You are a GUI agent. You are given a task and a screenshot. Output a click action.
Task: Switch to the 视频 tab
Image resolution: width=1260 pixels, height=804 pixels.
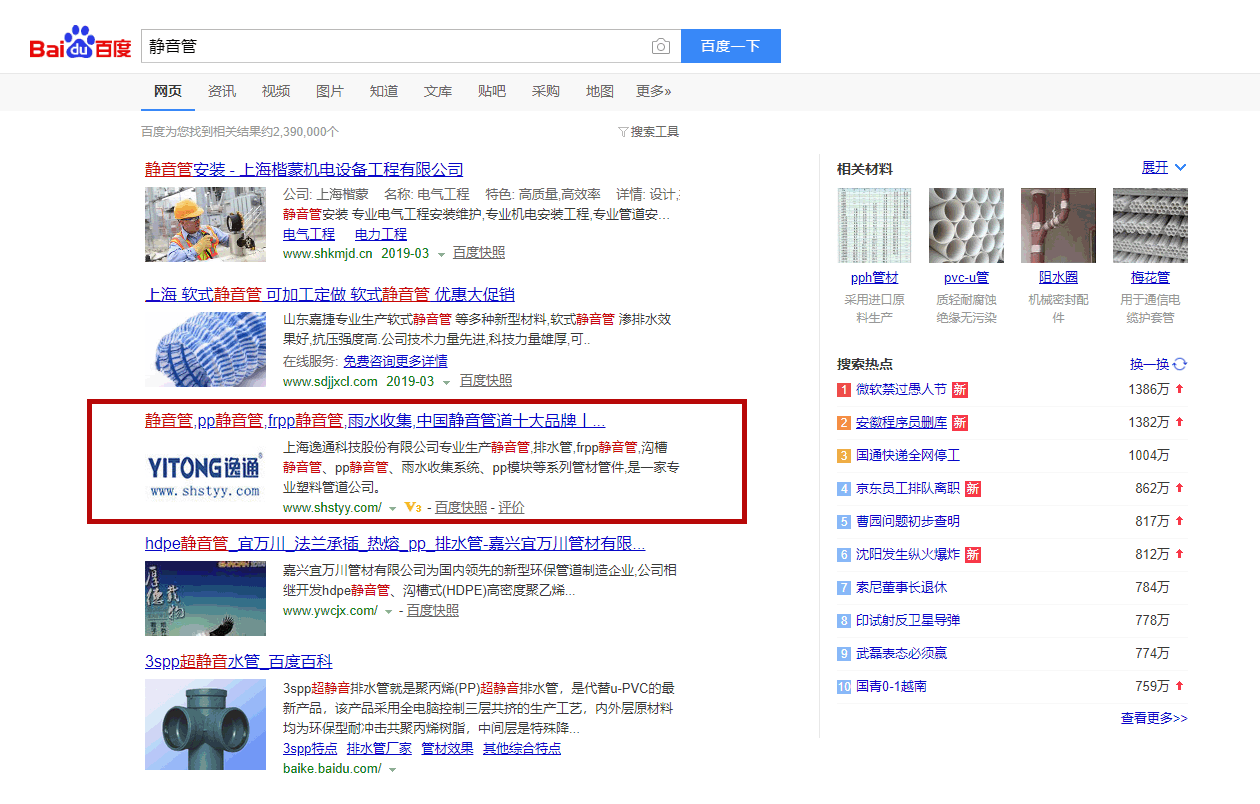pyautogui.click(x=276, y=91)
